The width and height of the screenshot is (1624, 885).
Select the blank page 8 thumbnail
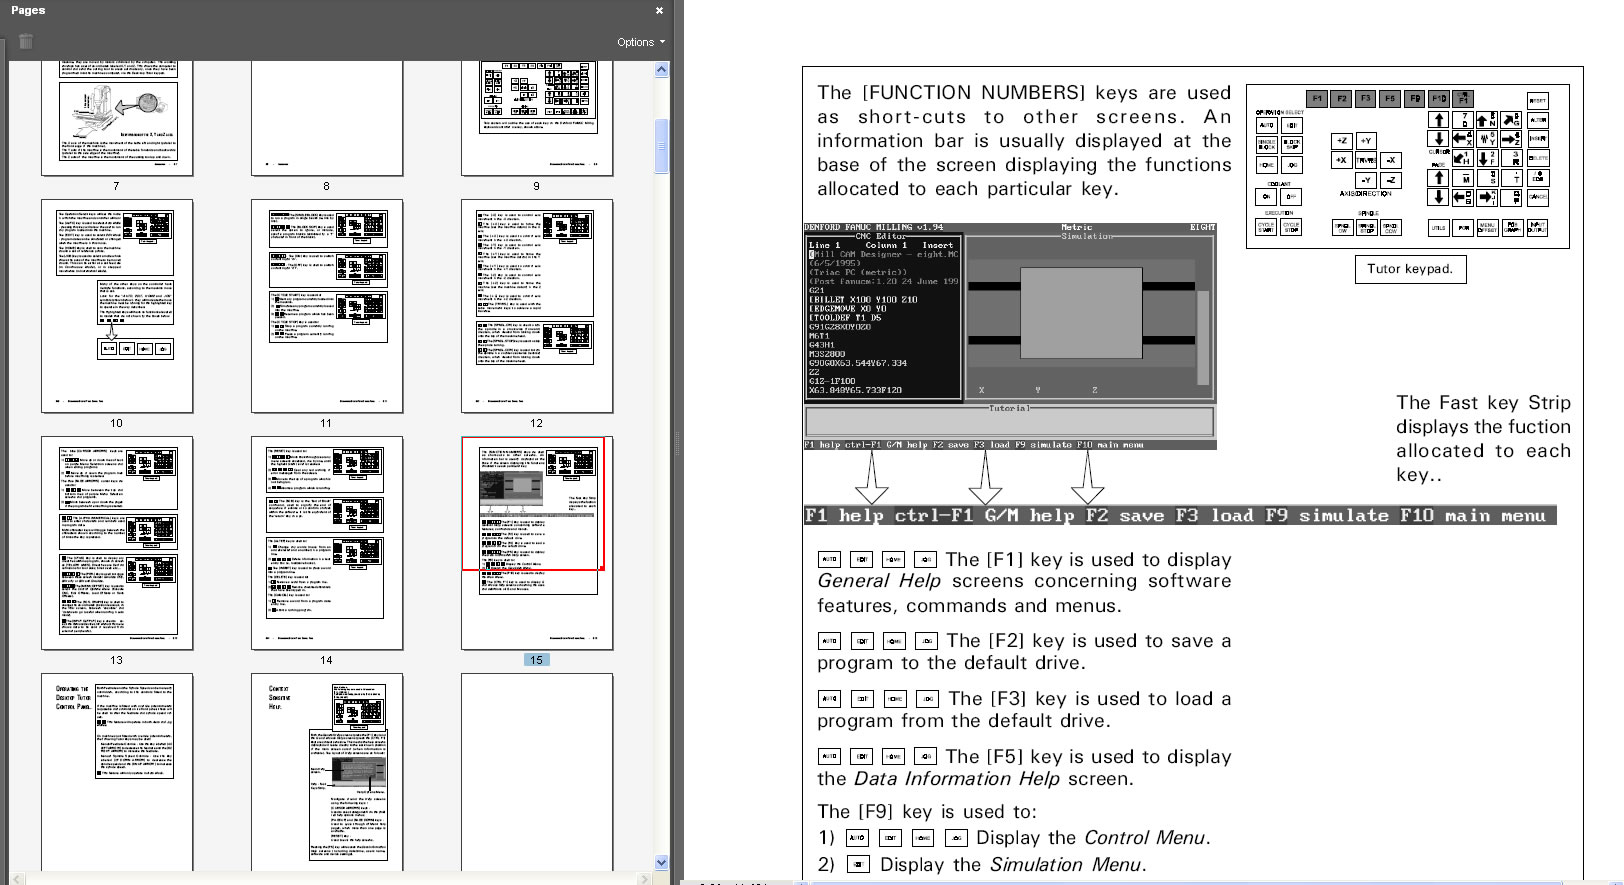point(326,118)
